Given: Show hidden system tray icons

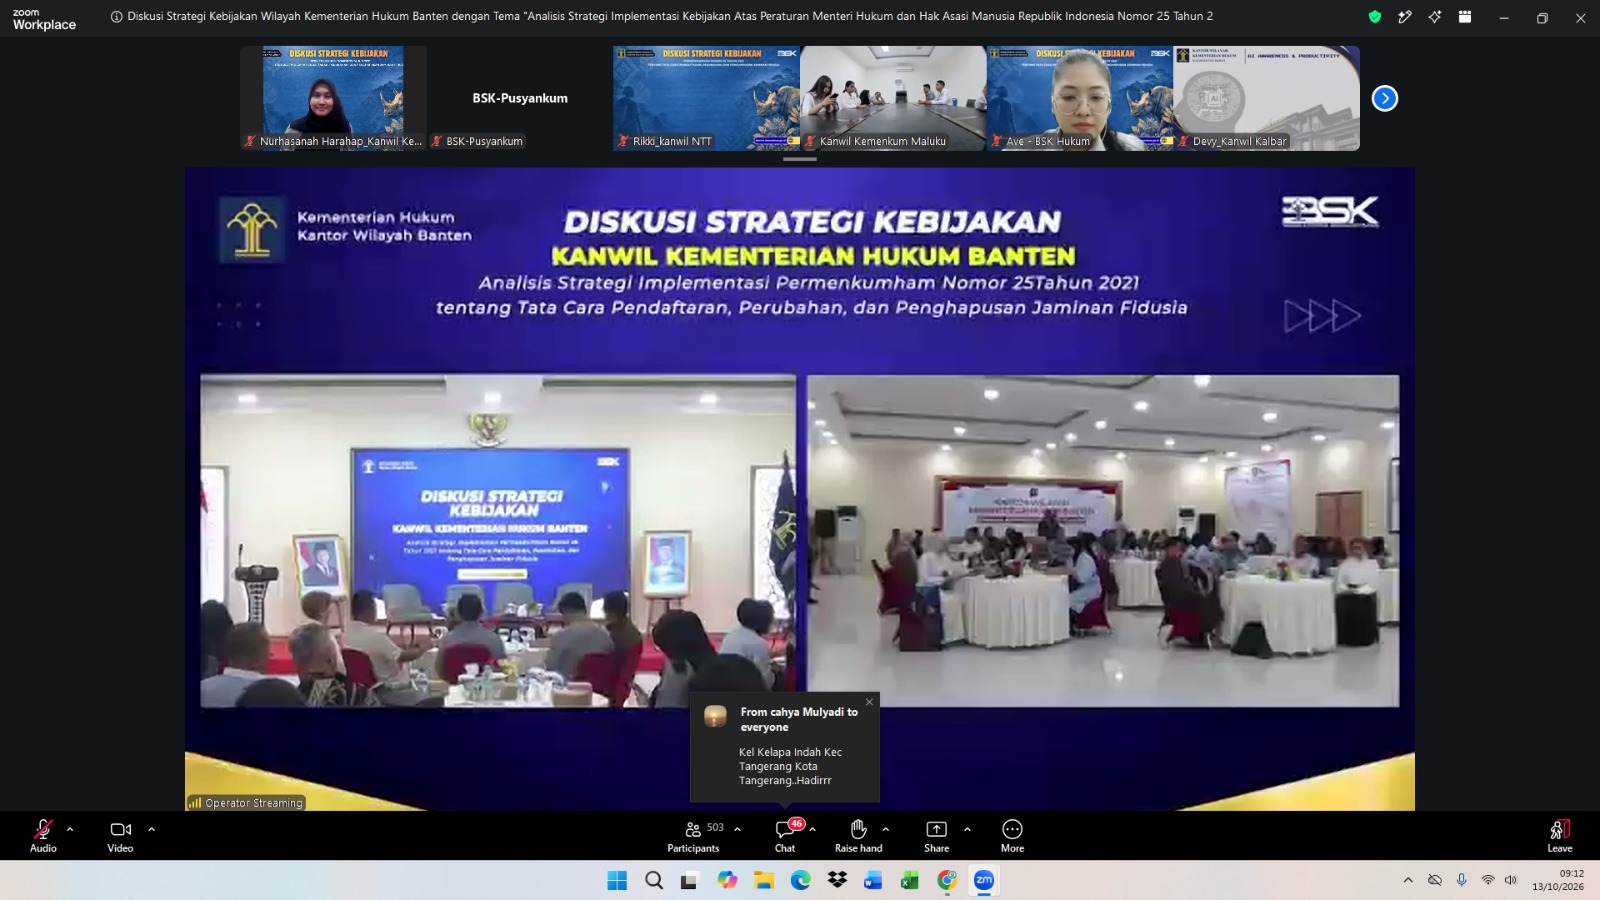Looking at the screenshot, I should (1408, 880).
